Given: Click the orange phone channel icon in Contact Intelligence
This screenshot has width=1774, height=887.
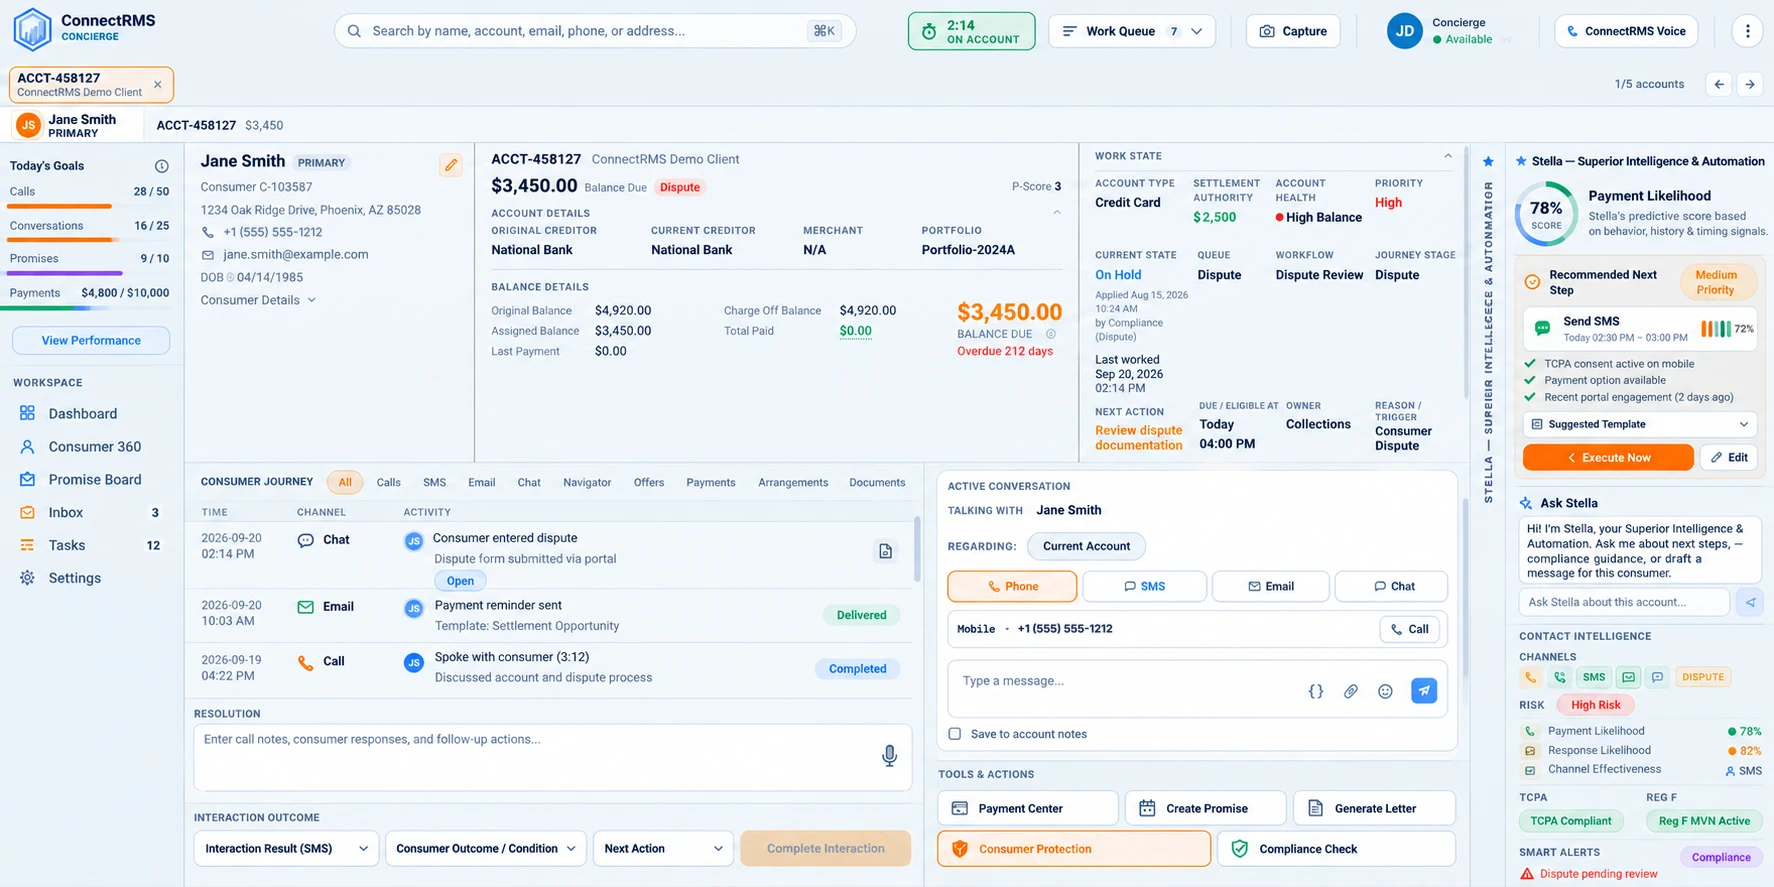Looking at the screenshot, I should pos(1530,677).
